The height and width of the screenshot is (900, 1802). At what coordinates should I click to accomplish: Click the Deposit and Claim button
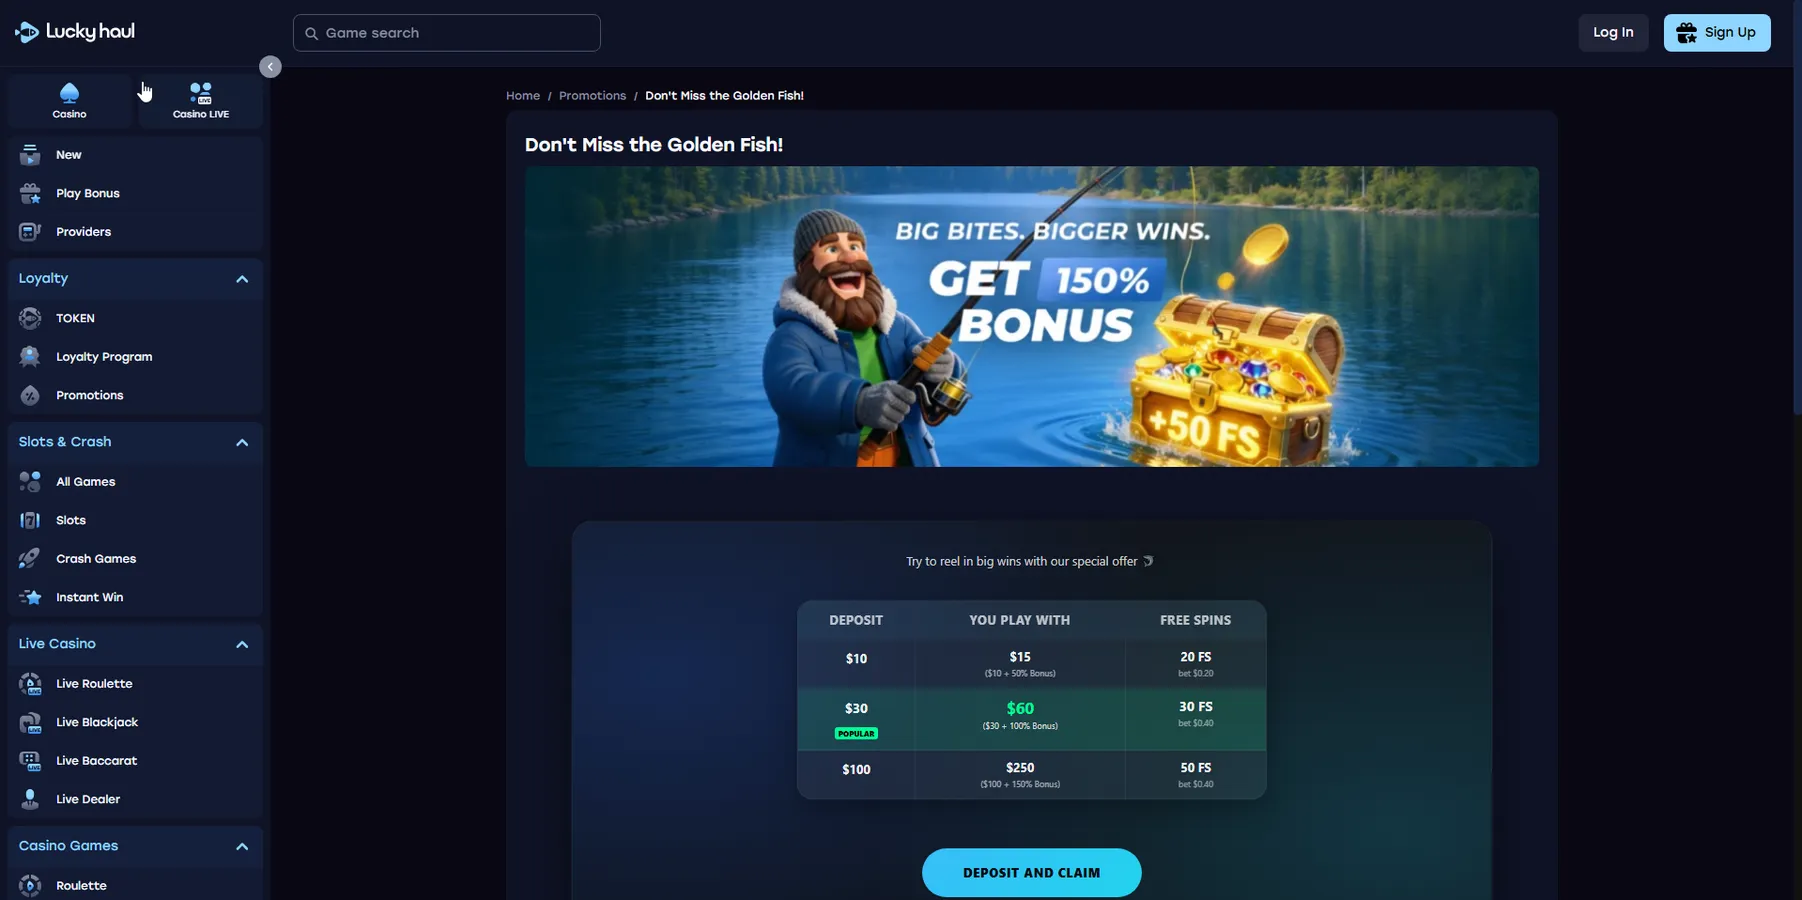click(1031, 873)
